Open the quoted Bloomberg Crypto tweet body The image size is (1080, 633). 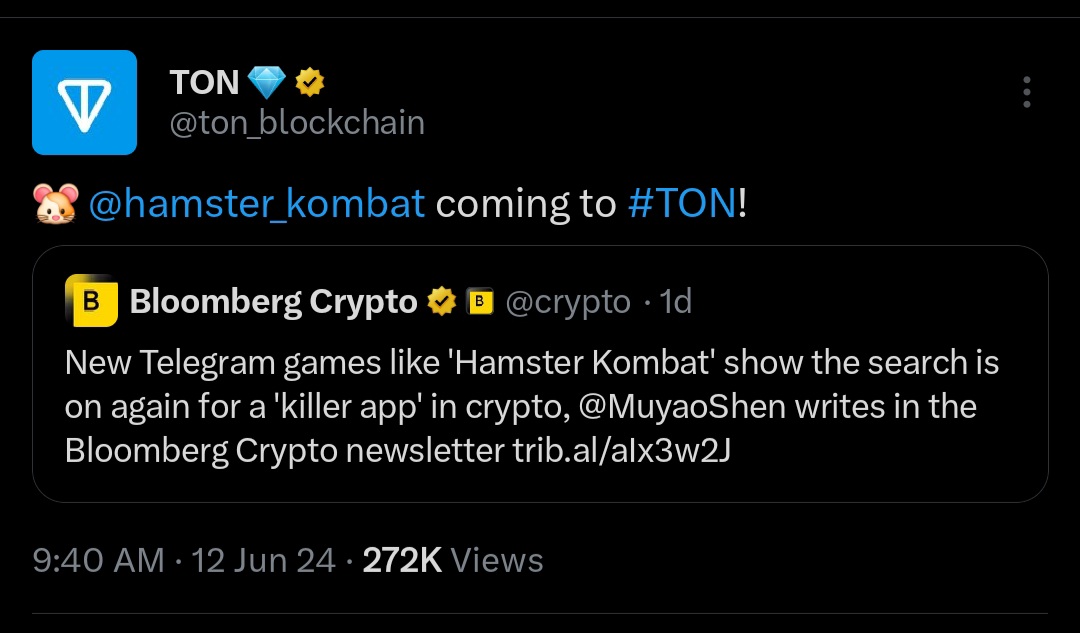(530, 385)
